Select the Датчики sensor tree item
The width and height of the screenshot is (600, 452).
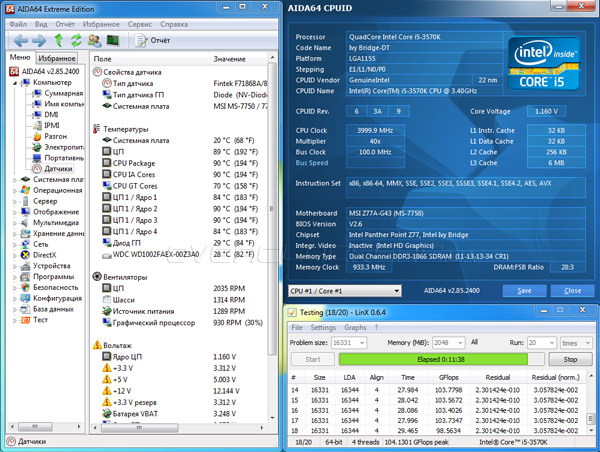[x=58, y=169]
